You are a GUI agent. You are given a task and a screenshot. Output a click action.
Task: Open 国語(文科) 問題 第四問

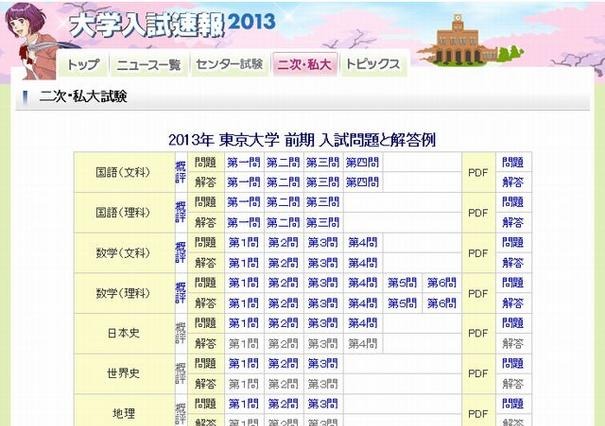362,162
